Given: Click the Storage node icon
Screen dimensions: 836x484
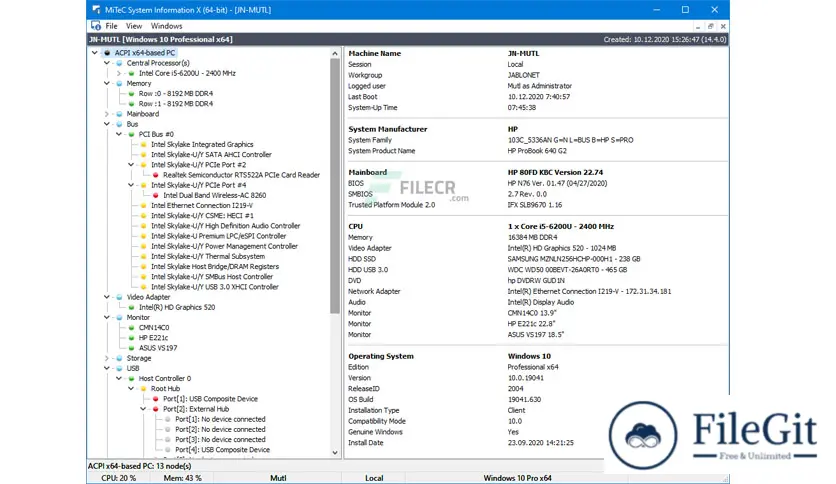Looking at the screenshot, I should point(119,358).
